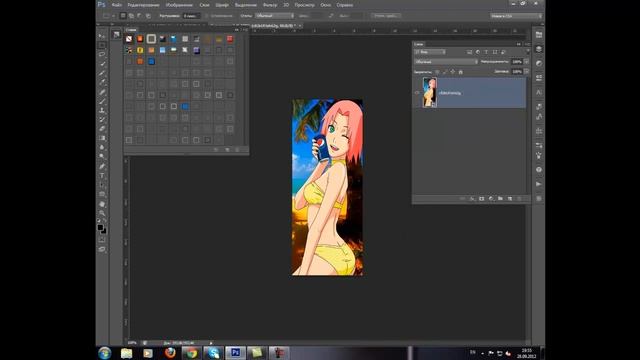The height and width of the screenshot is (360, 640).
Task: Change the screen mode from the toolbox
Action: pyautogui.click(x=102, y=249)
